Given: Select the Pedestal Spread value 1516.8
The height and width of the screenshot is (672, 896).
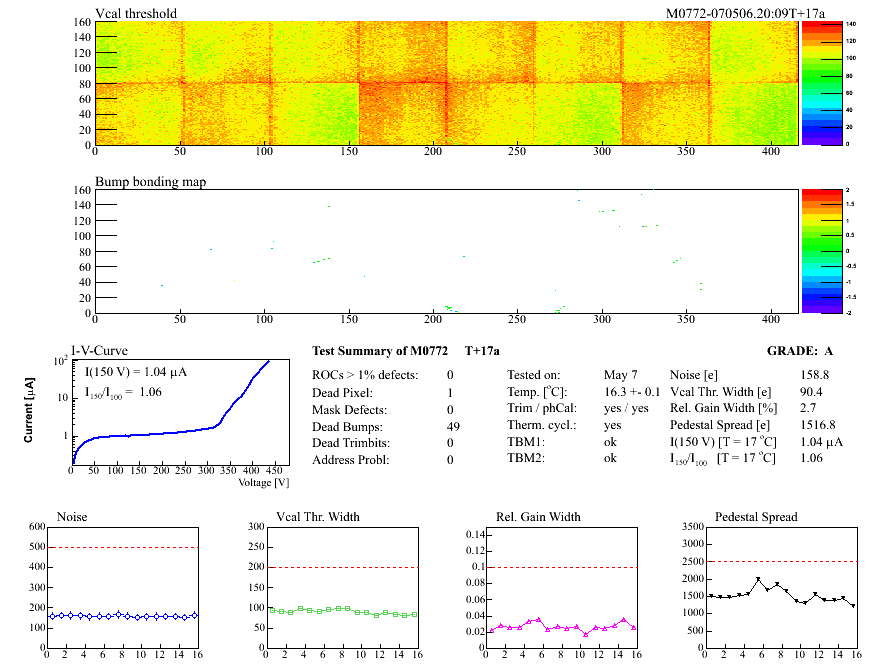Looking at the screenshot, I should 819,426.
